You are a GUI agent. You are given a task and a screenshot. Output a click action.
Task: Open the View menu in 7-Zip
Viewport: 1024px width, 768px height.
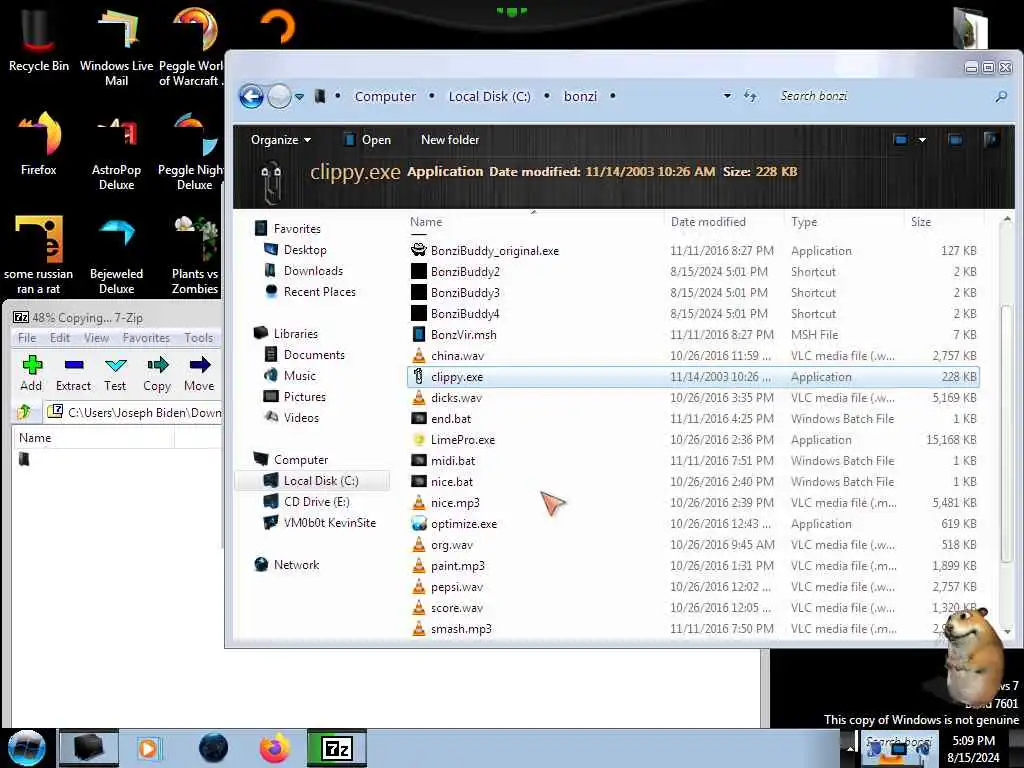(x=96, y=338)
